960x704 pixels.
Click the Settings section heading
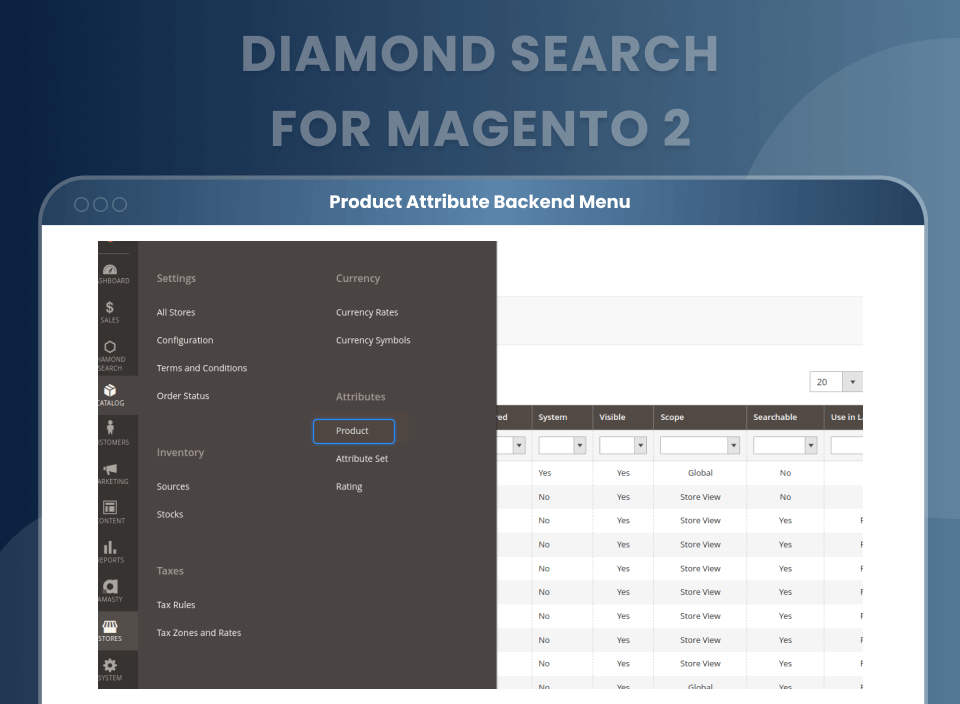tap(176, 279)
